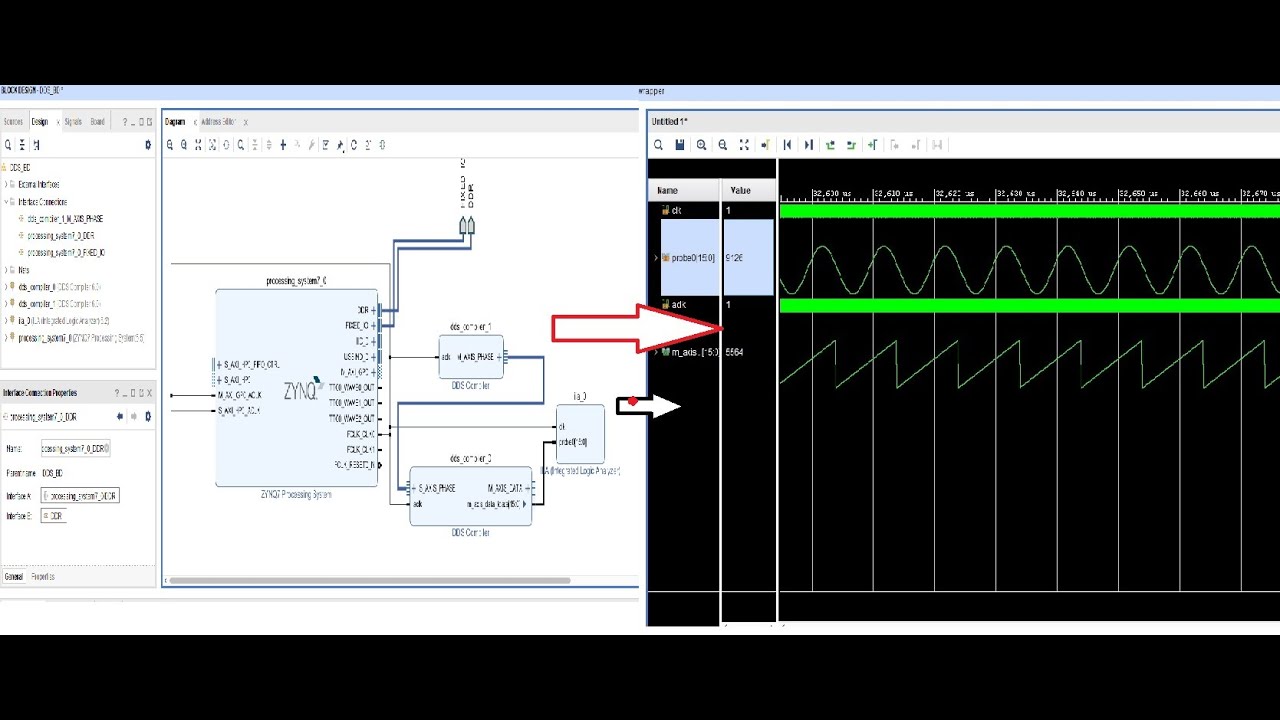
Task: Switch to Sources tab
Action: pyautogui.click(x=13, y=122)
